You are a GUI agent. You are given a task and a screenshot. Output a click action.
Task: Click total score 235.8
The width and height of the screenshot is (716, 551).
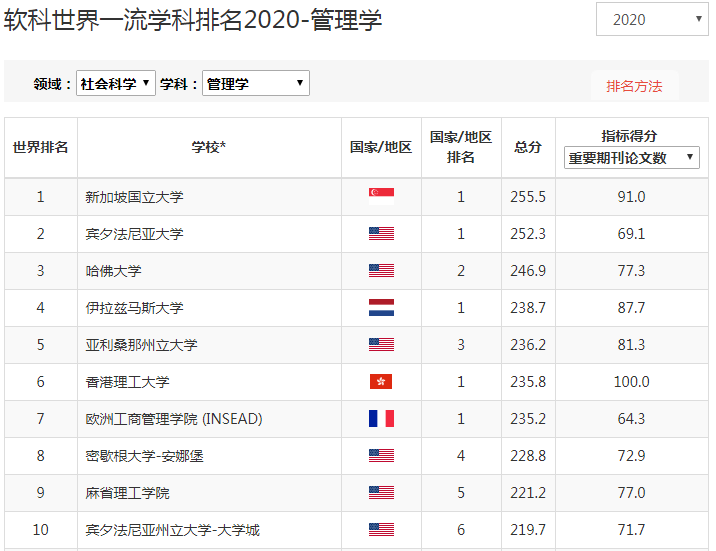pyautogui.click(x=528, y=382)
